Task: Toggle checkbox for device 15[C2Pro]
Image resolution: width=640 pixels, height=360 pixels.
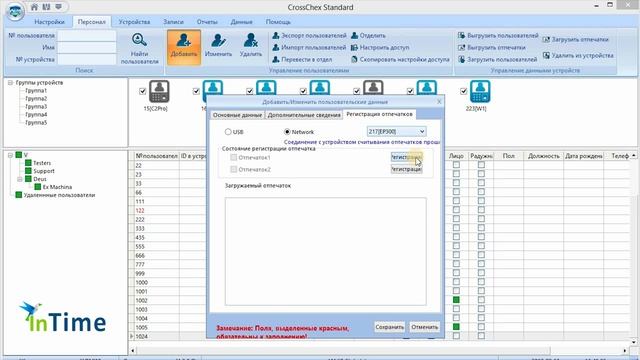Action: pos(142,91)
